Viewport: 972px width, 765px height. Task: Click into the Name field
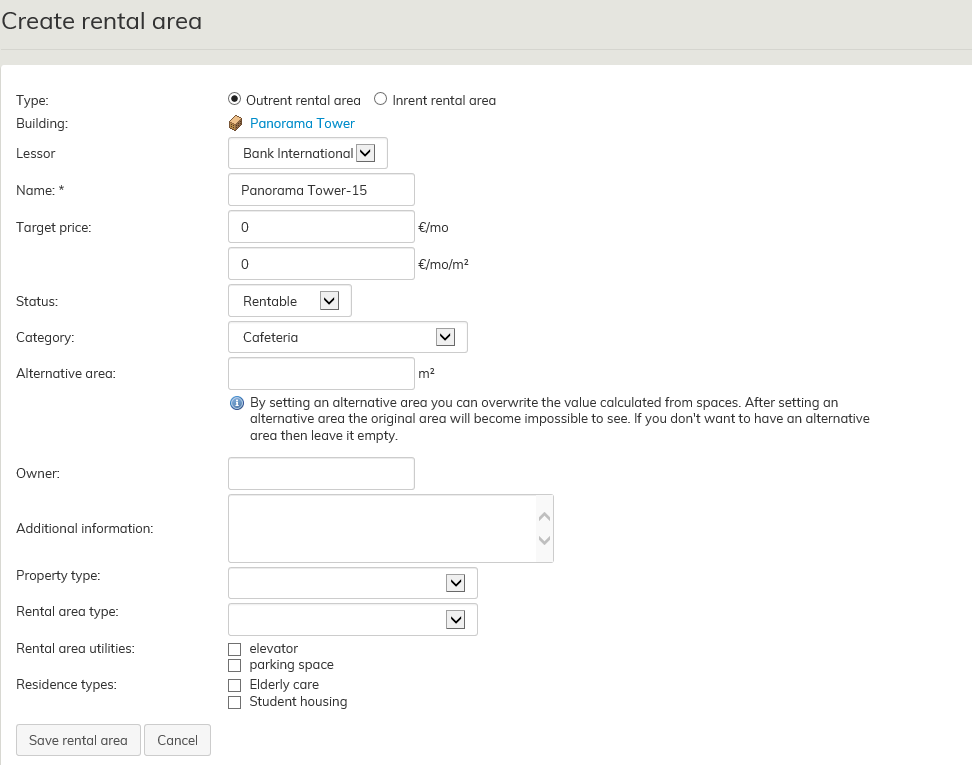(x=321, y=190)
